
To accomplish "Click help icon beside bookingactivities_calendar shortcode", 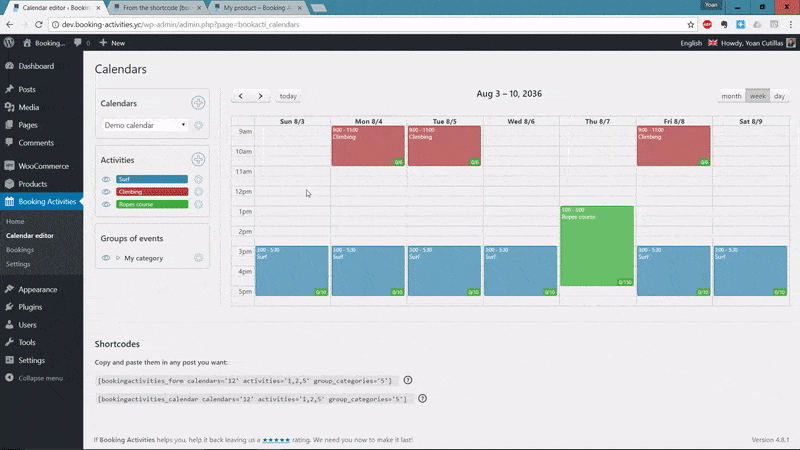I will click(x=422, y=398).
